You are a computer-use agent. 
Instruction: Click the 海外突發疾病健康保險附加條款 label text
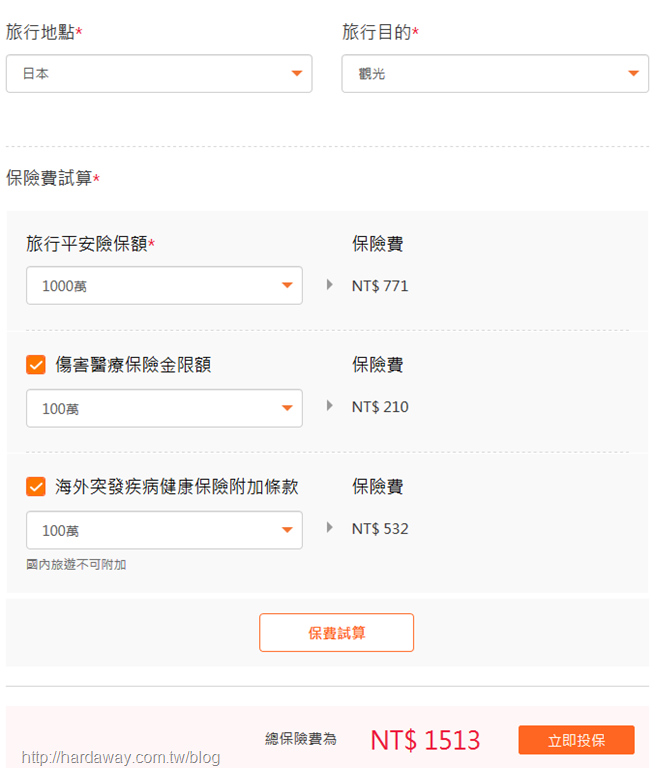click(x=176, y=487)
